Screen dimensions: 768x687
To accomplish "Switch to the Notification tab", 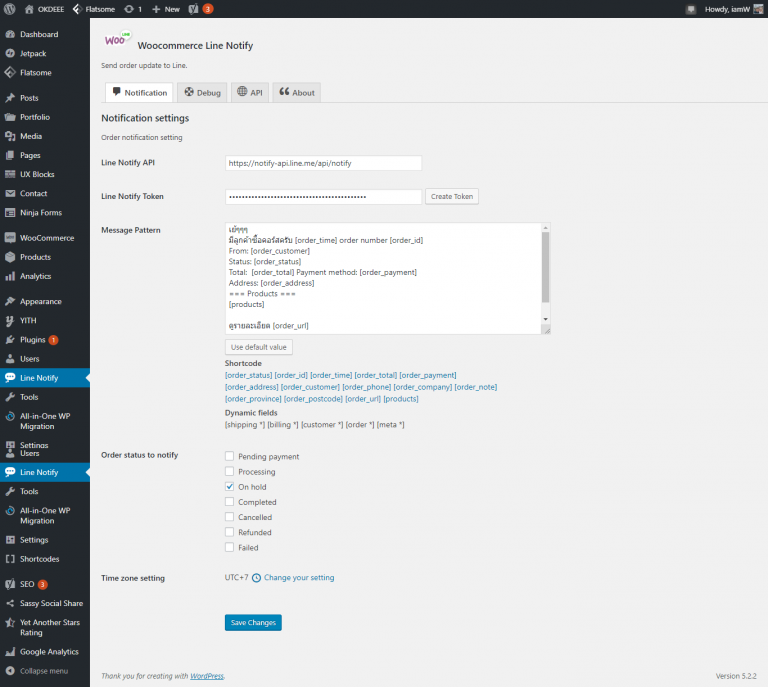I will click(x=139, y=93).
